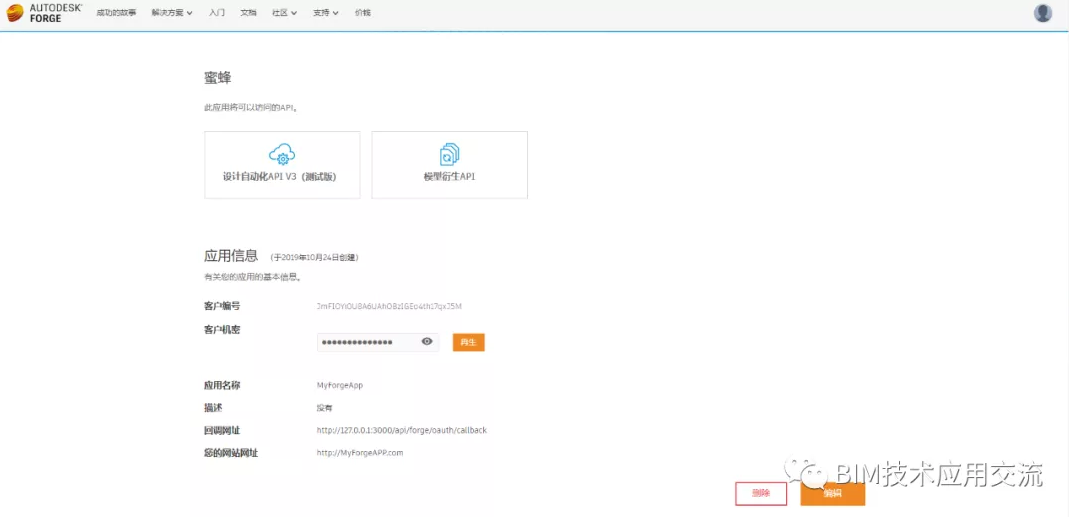Click the 回调网址 label
The image size is (1069, 517).
(x=222, y=430)
